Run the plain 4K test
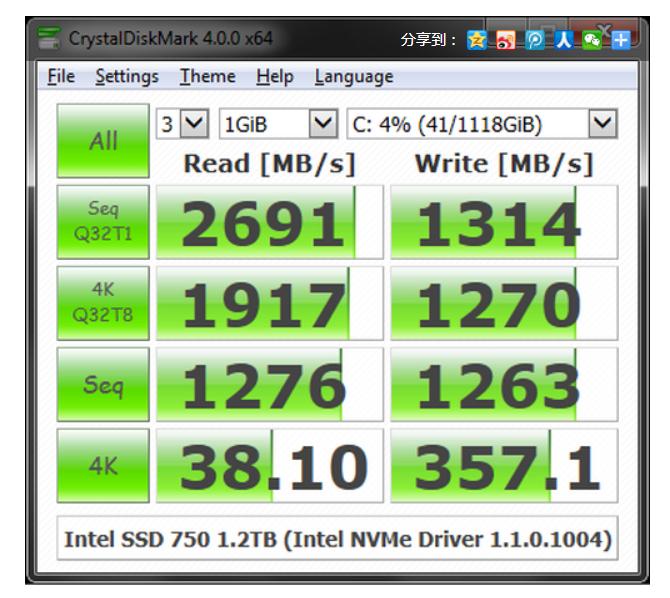 [103, 465]
